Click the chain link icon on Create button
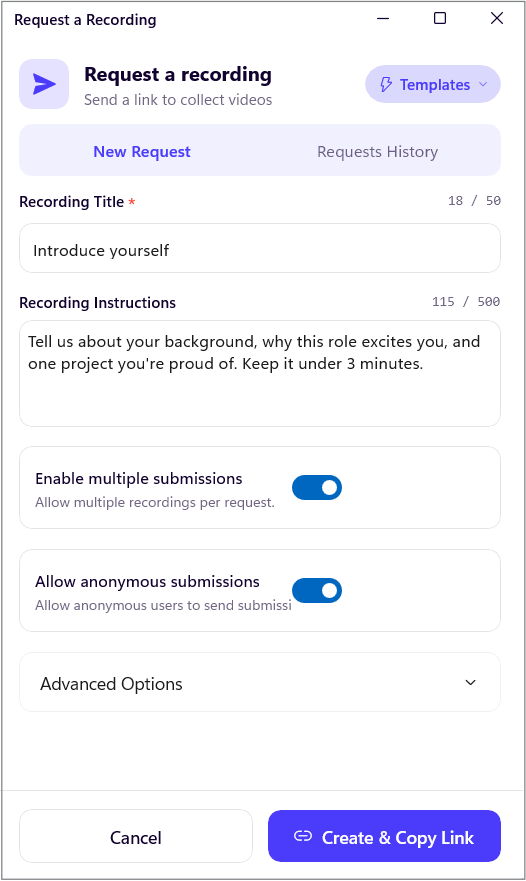The height and width of the screenshot is (881, 526). point(303,836)
